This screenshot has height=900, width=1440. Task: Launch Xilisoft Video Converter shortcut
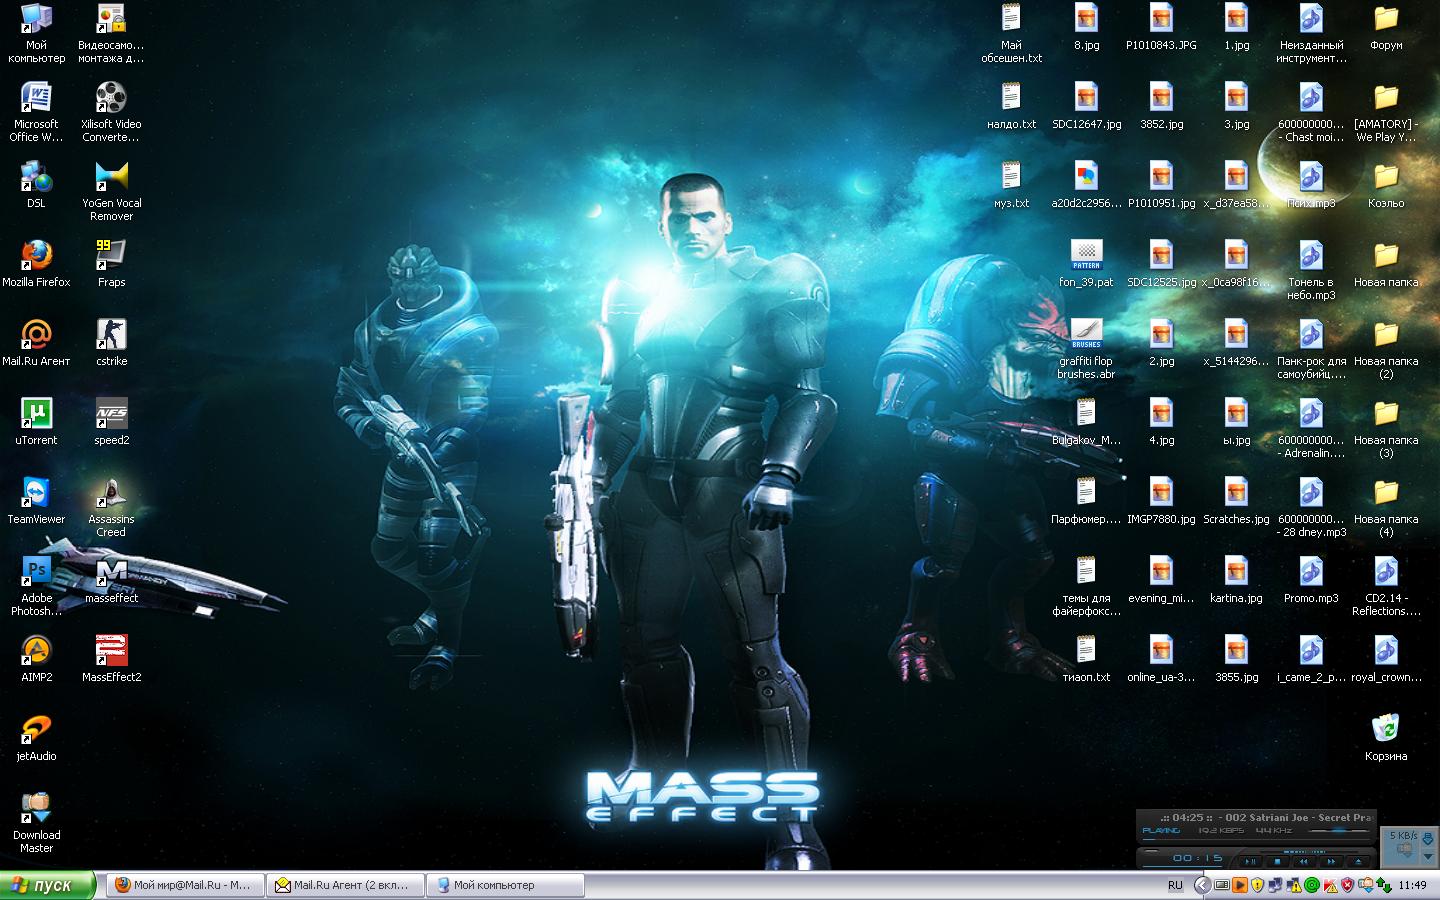click(x=111, y=112)
